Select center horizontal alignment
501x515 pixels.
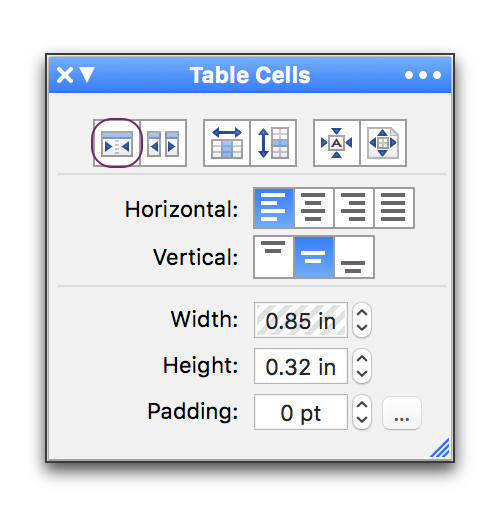click(x=314, y=208)
